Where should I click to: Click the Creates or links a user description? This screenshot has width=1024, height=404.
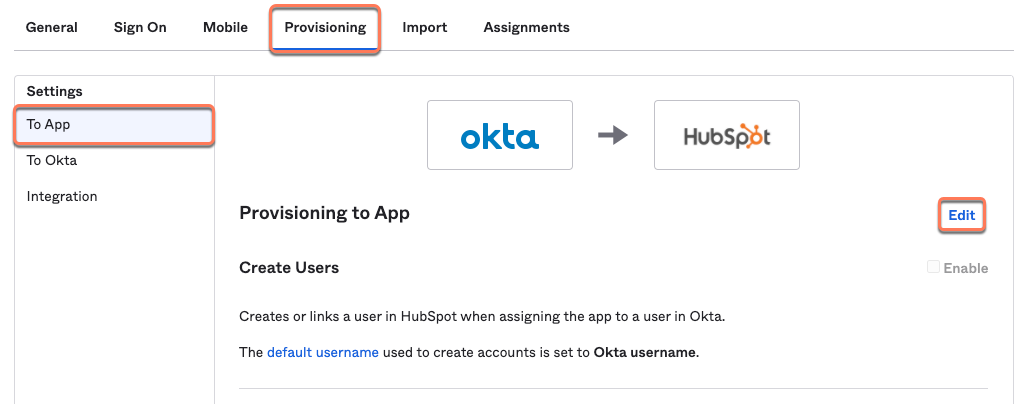482,317
